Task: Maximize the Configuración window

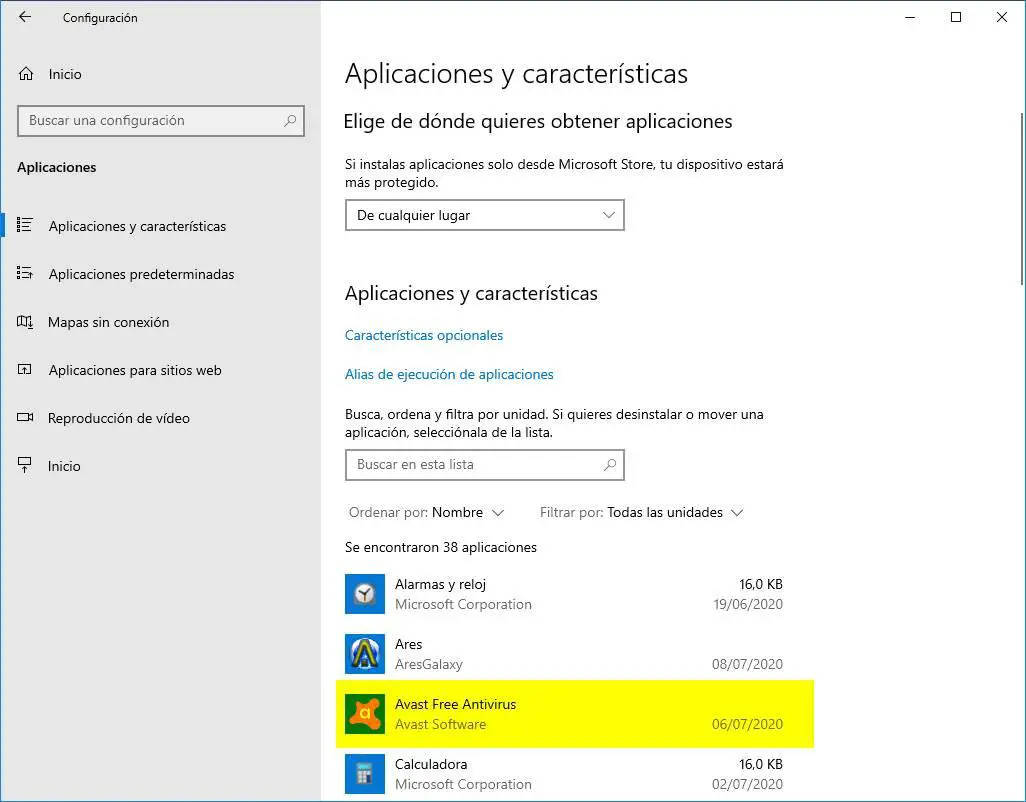Action: pyautogui.click(x=955, y=17)
